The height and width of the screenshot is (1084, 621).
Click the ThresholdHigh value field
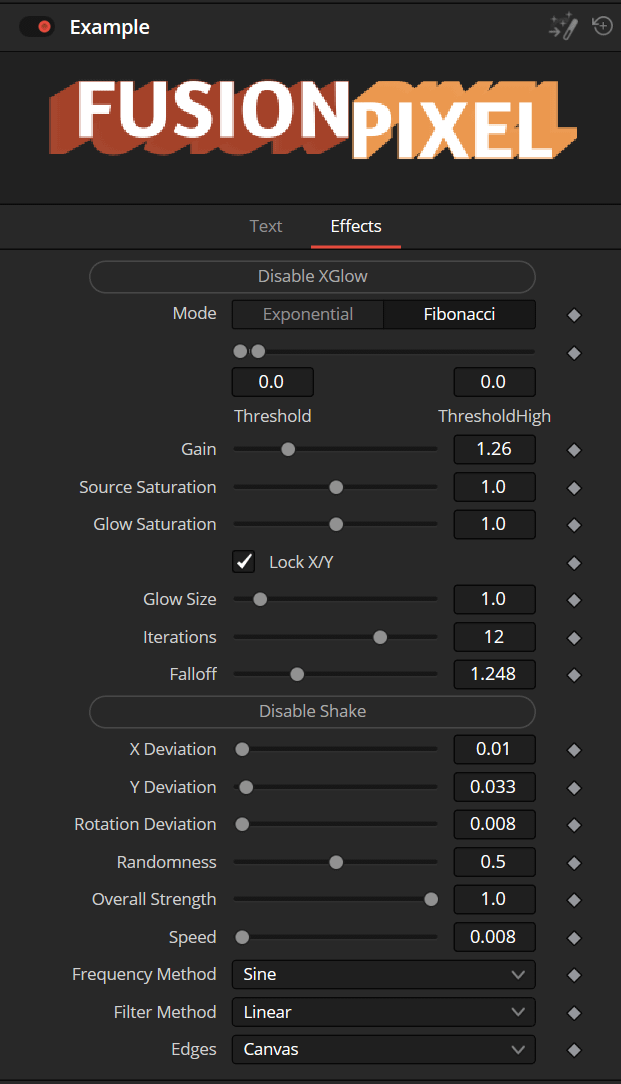click(494, 382)
